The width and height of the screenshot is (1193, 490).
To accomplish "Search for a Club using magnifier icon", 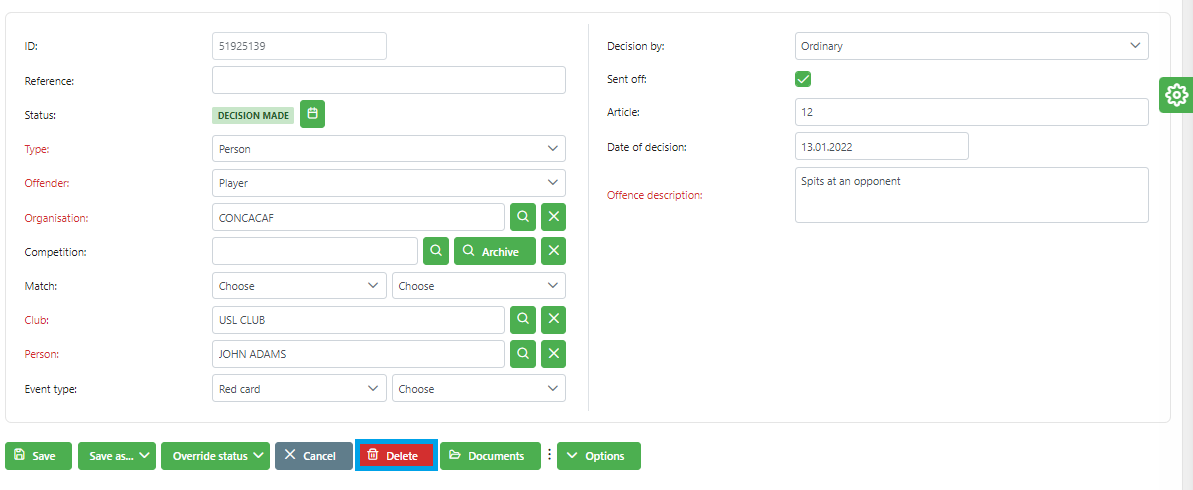I will pos(520,320).
